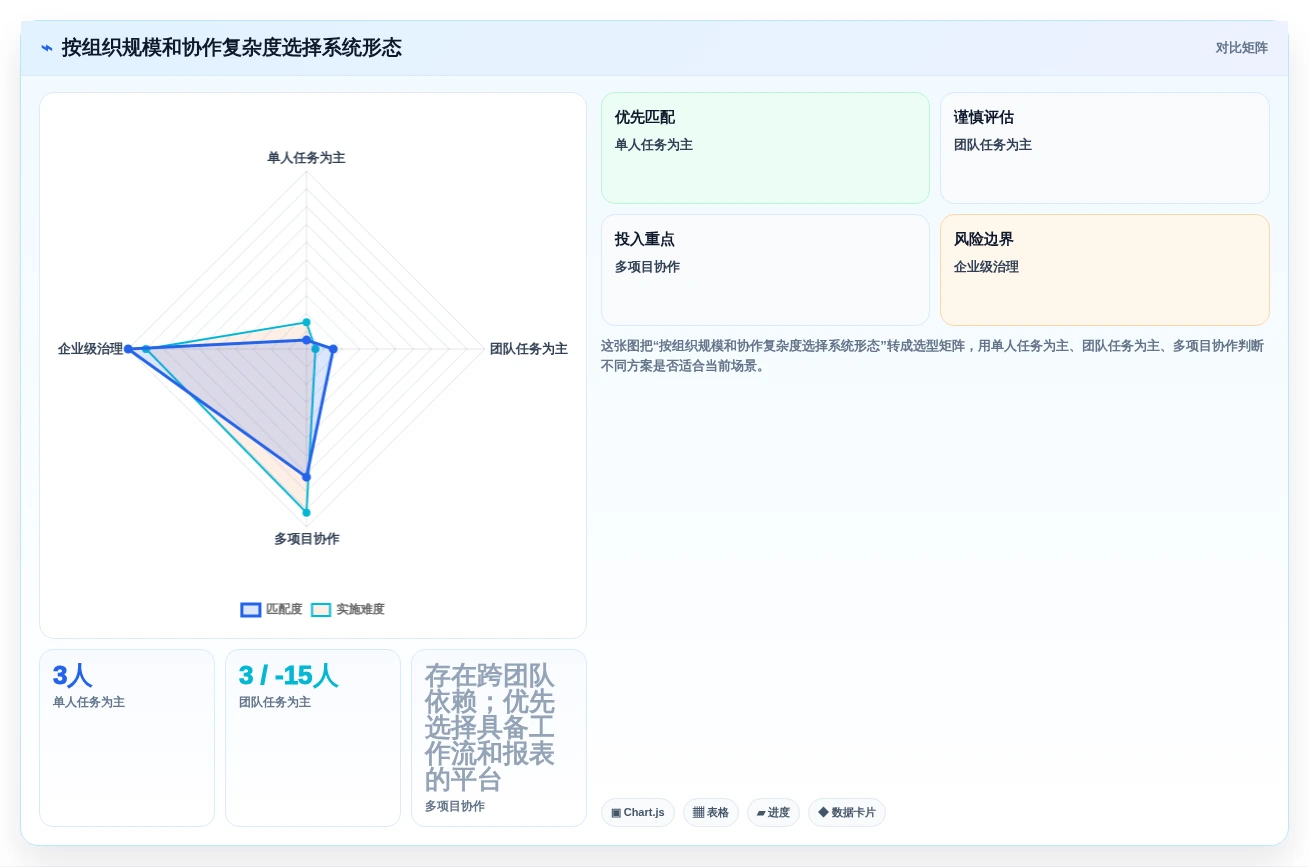This screenshot has height=867, width=1309.
Task: Select the 优先匹配 card
Action: [765, 148]
